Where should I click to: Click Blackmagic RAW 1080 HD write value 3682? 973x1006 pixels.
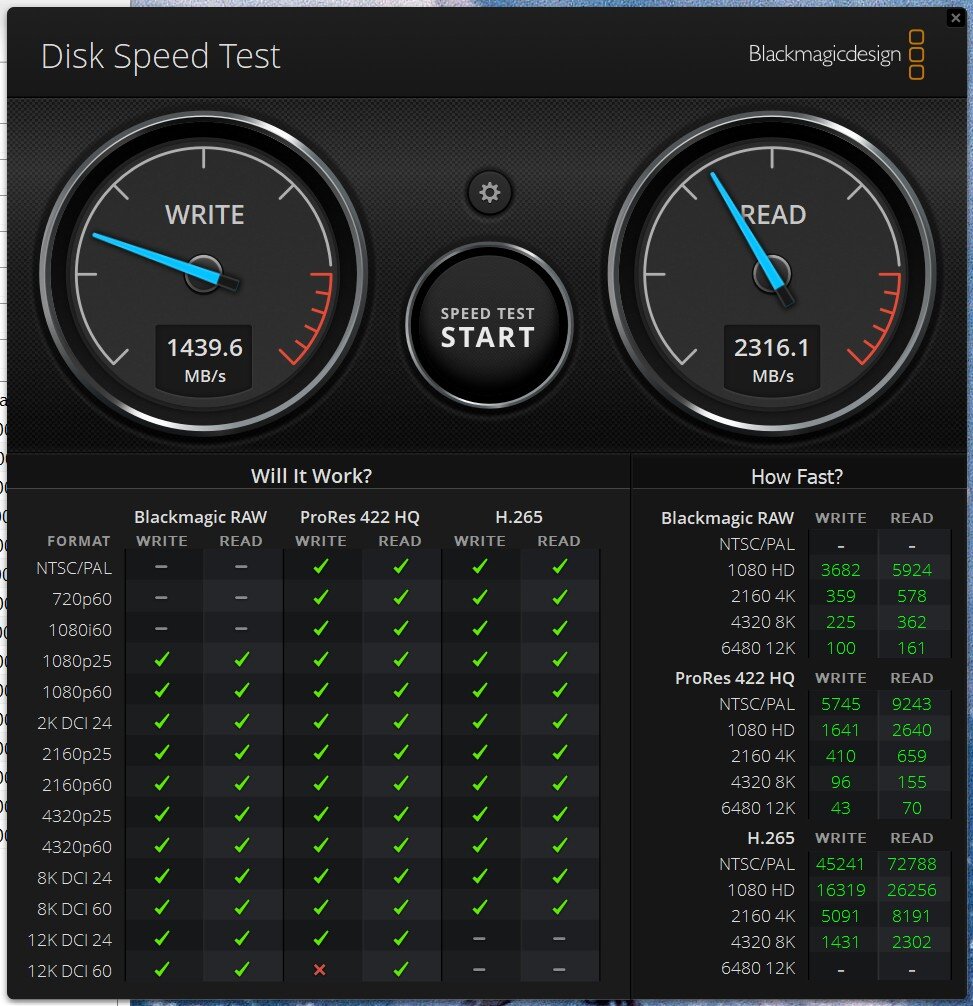840,570
